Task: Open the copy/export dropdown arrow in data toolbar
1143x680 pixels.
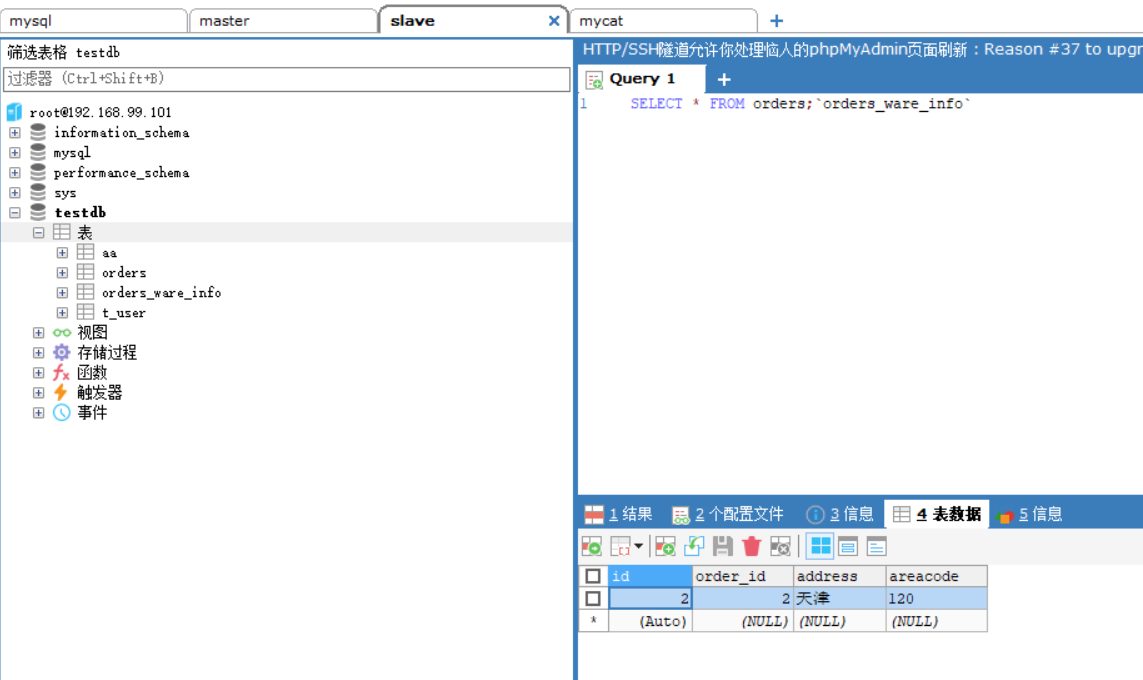Action: pos(639,546)
